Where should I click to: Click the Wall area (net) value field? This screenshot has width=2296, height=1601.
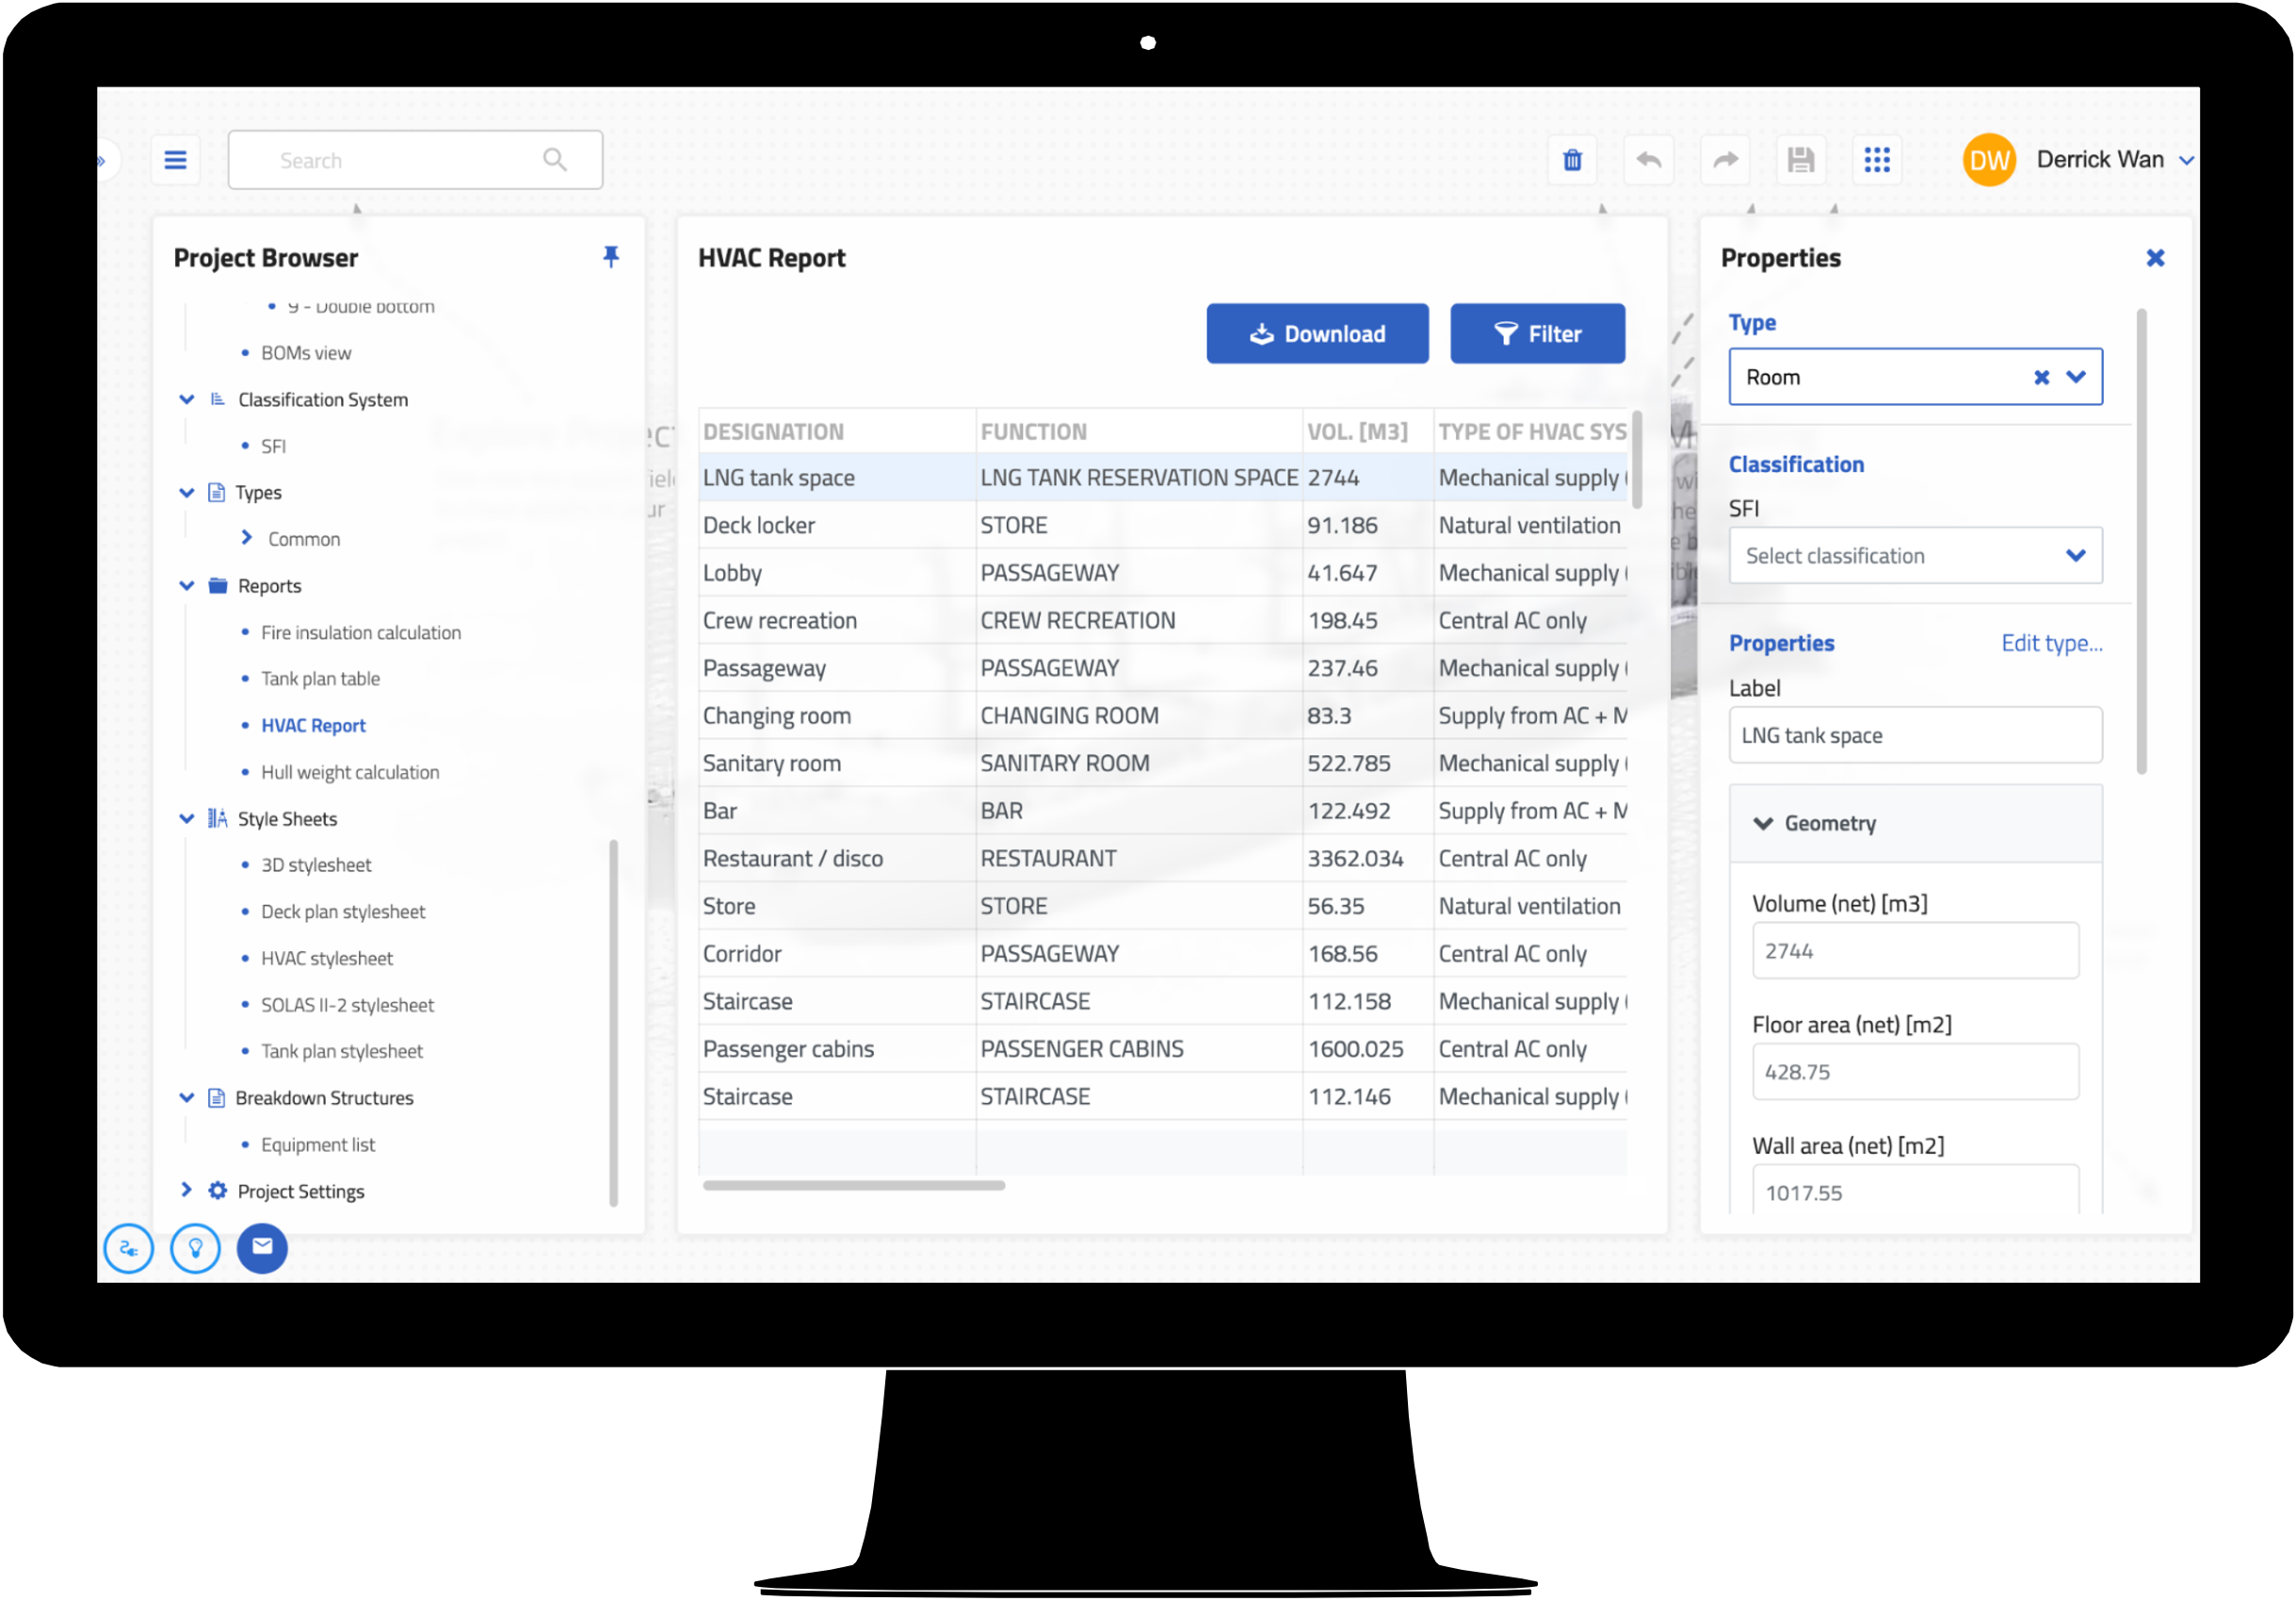click(x=1915, y=1189)
